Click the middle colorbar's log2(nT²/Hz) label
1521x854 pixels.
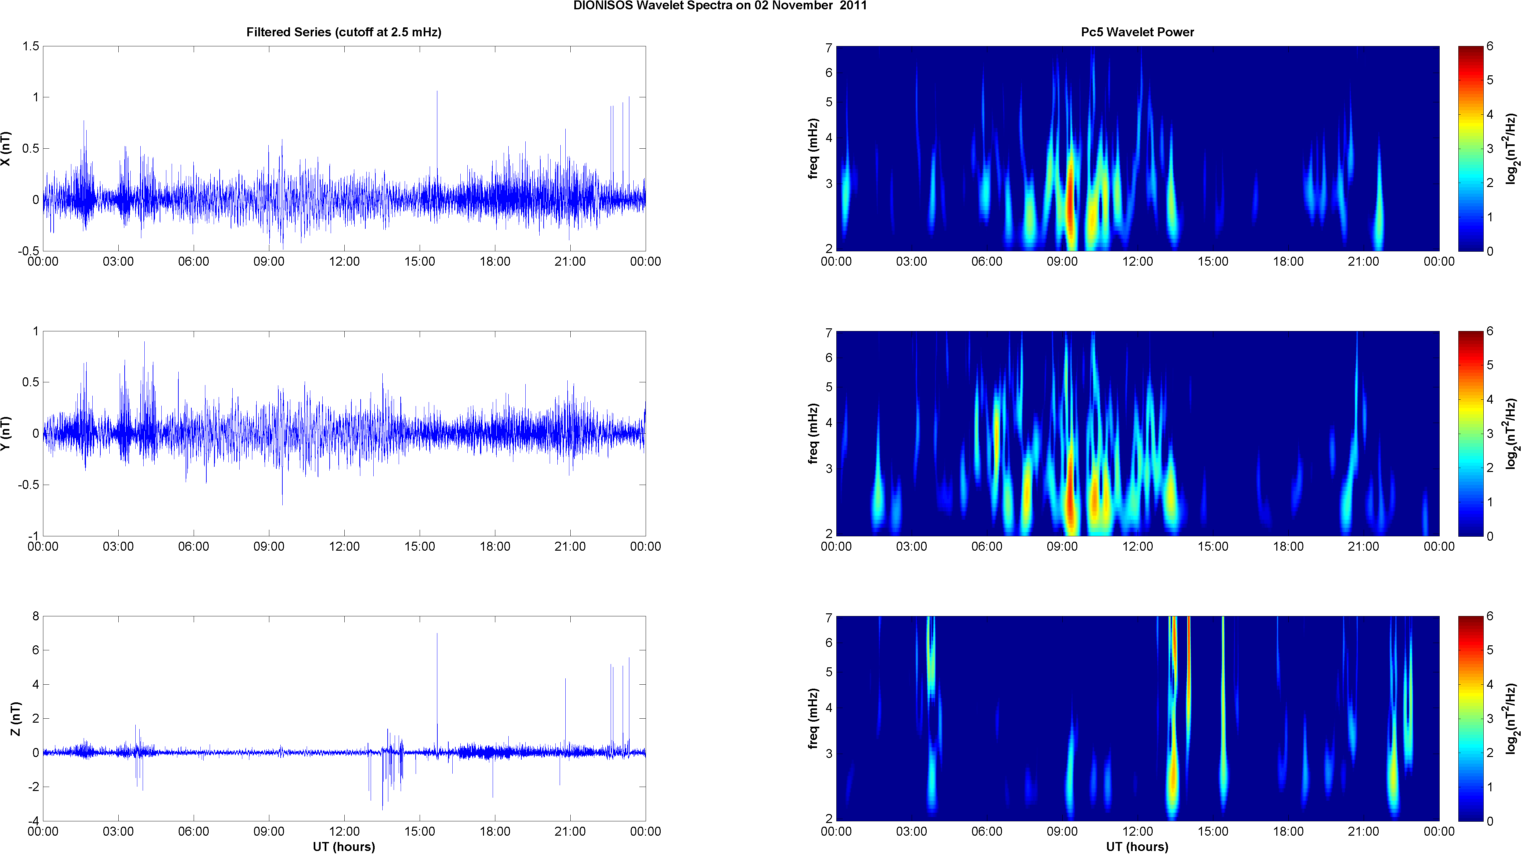1512,434
